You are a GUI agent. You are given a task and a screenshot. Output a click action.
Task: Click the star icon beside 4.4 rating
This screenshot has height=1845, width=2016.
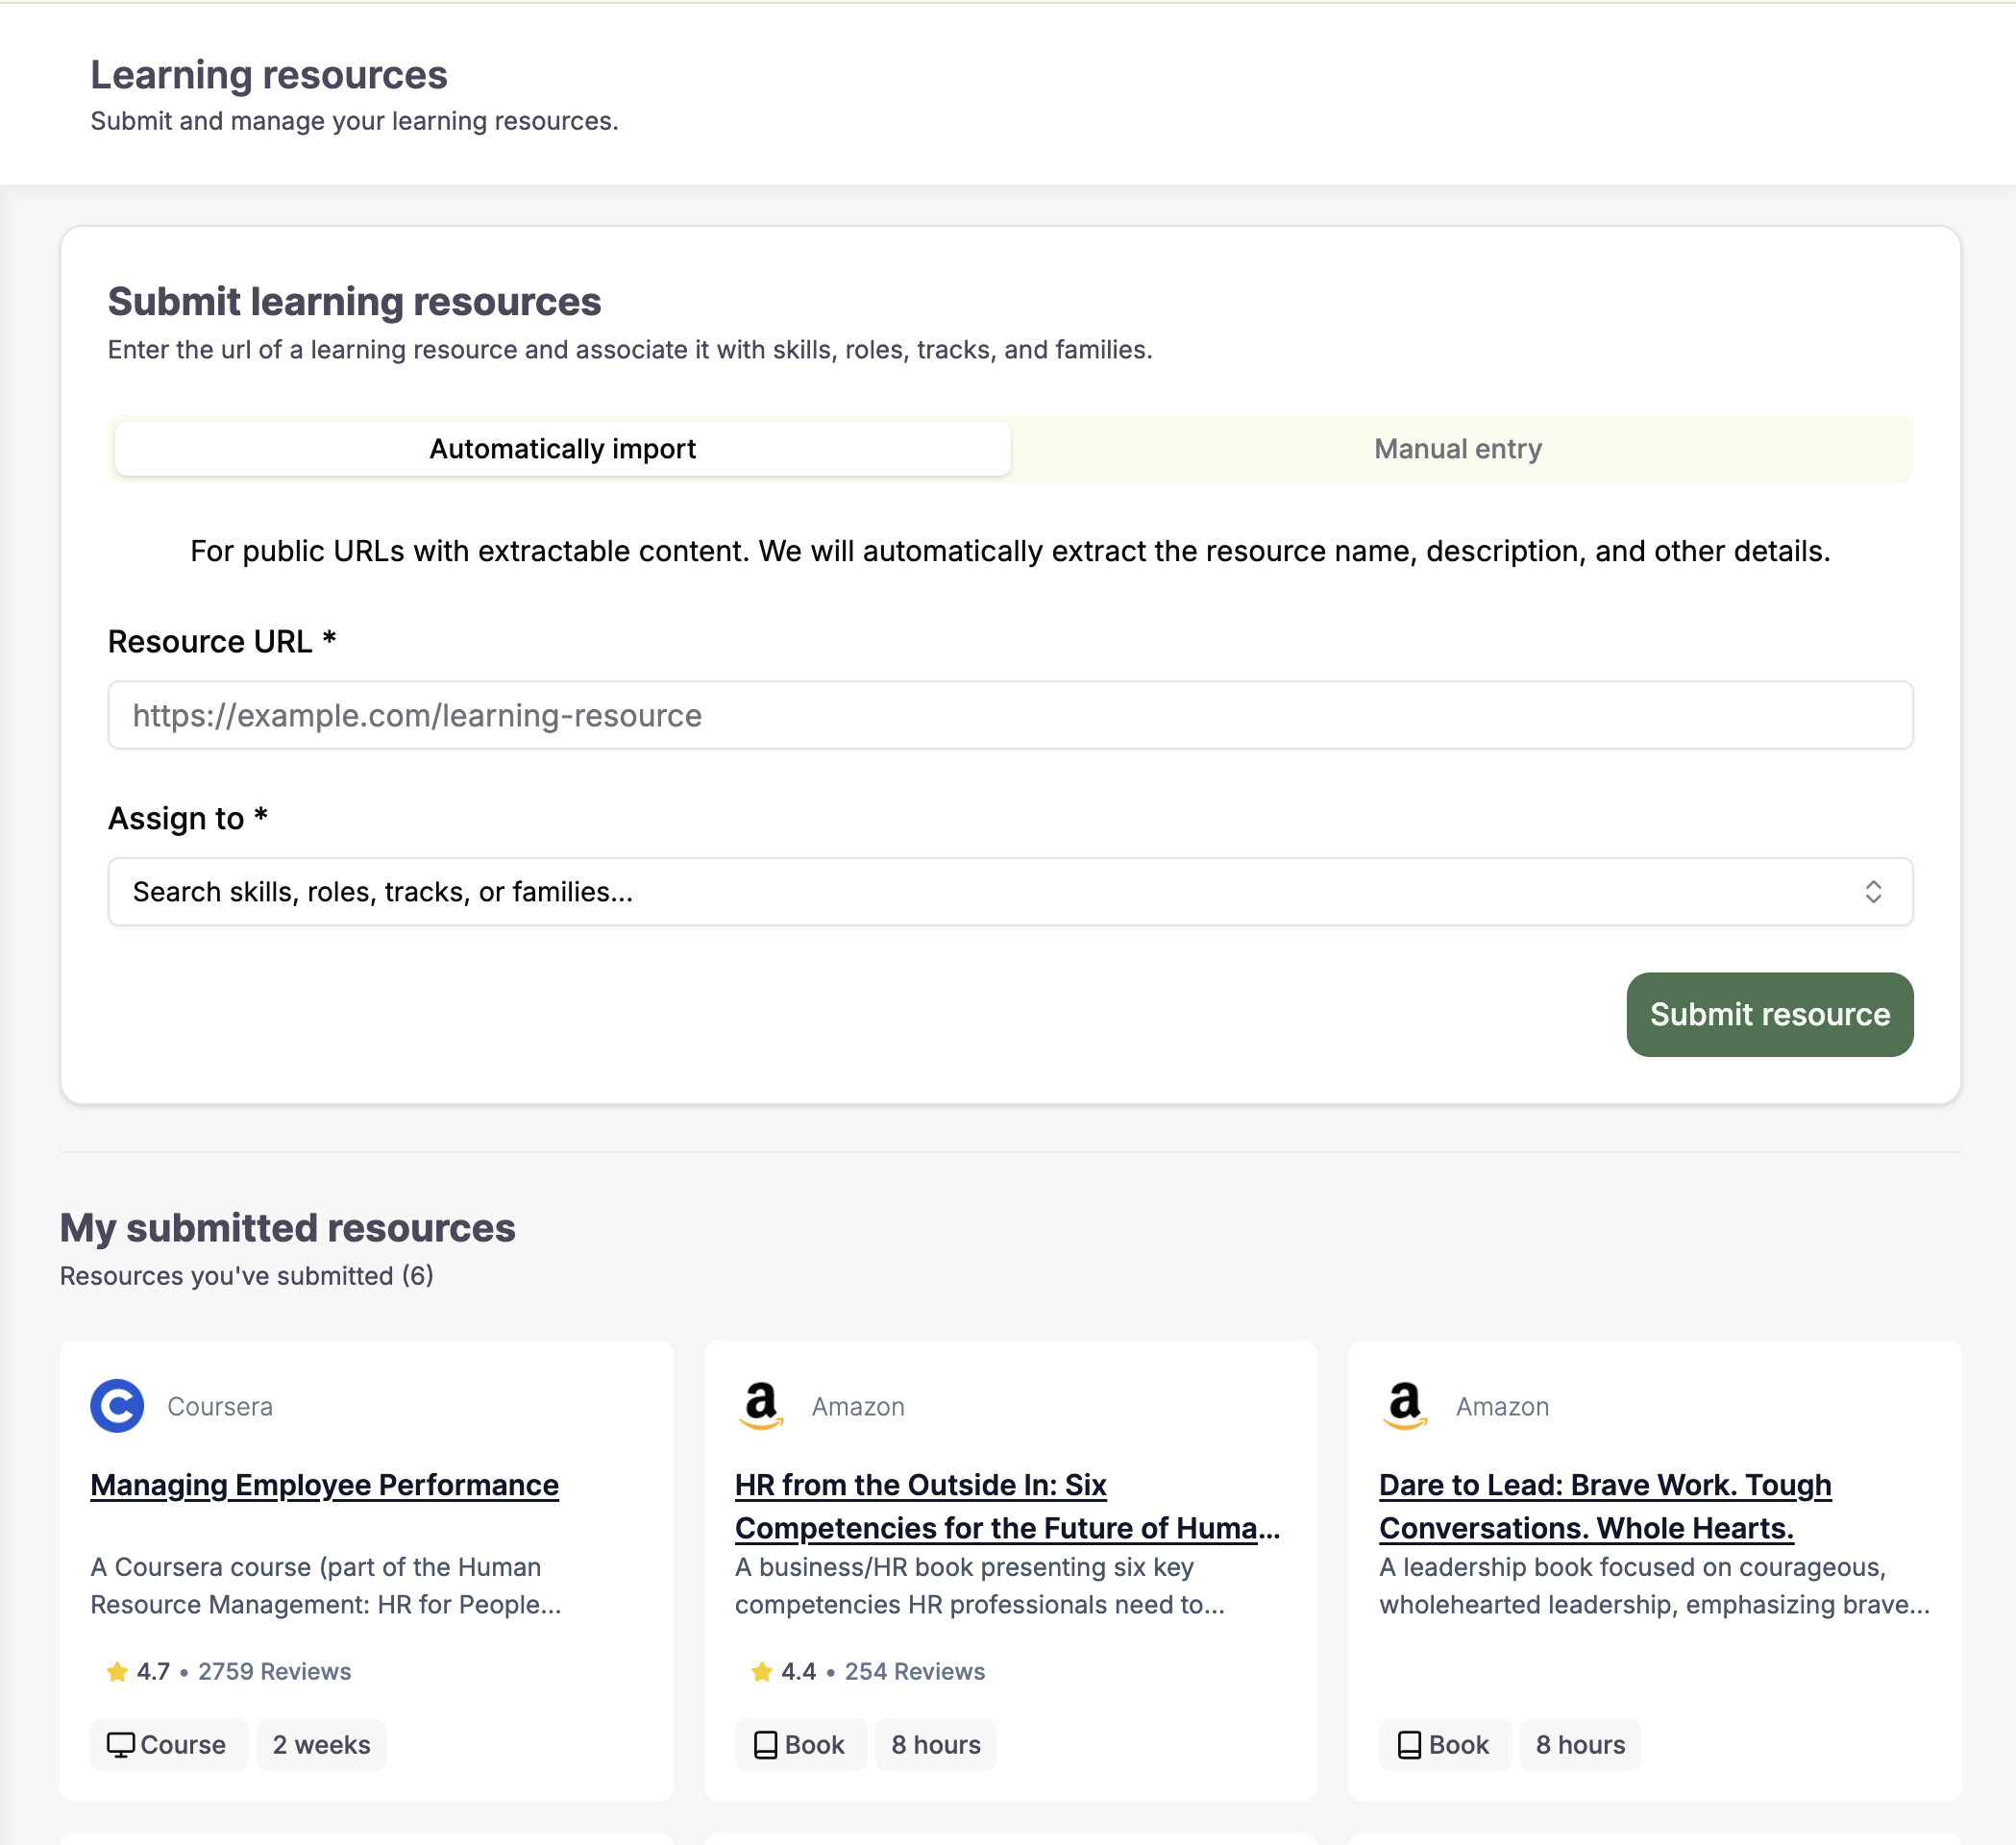click(762, 1672)
